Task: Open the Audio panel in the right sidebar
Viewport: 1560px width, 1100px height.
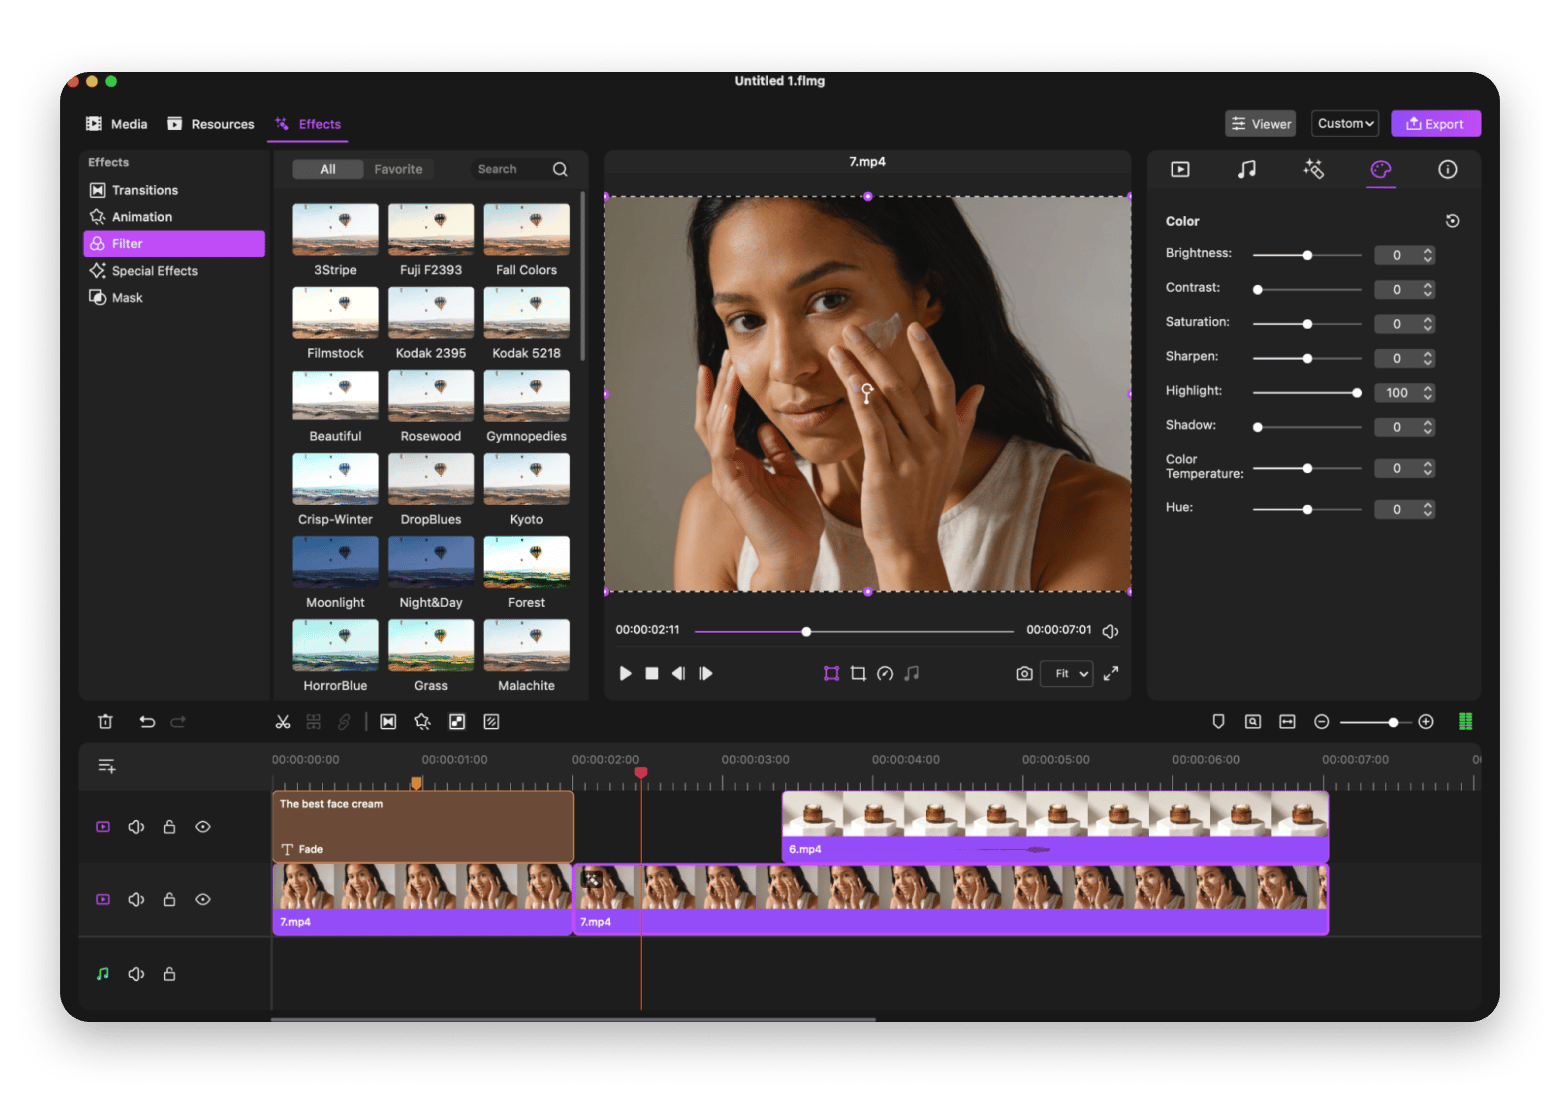Action: (1247, 169)
